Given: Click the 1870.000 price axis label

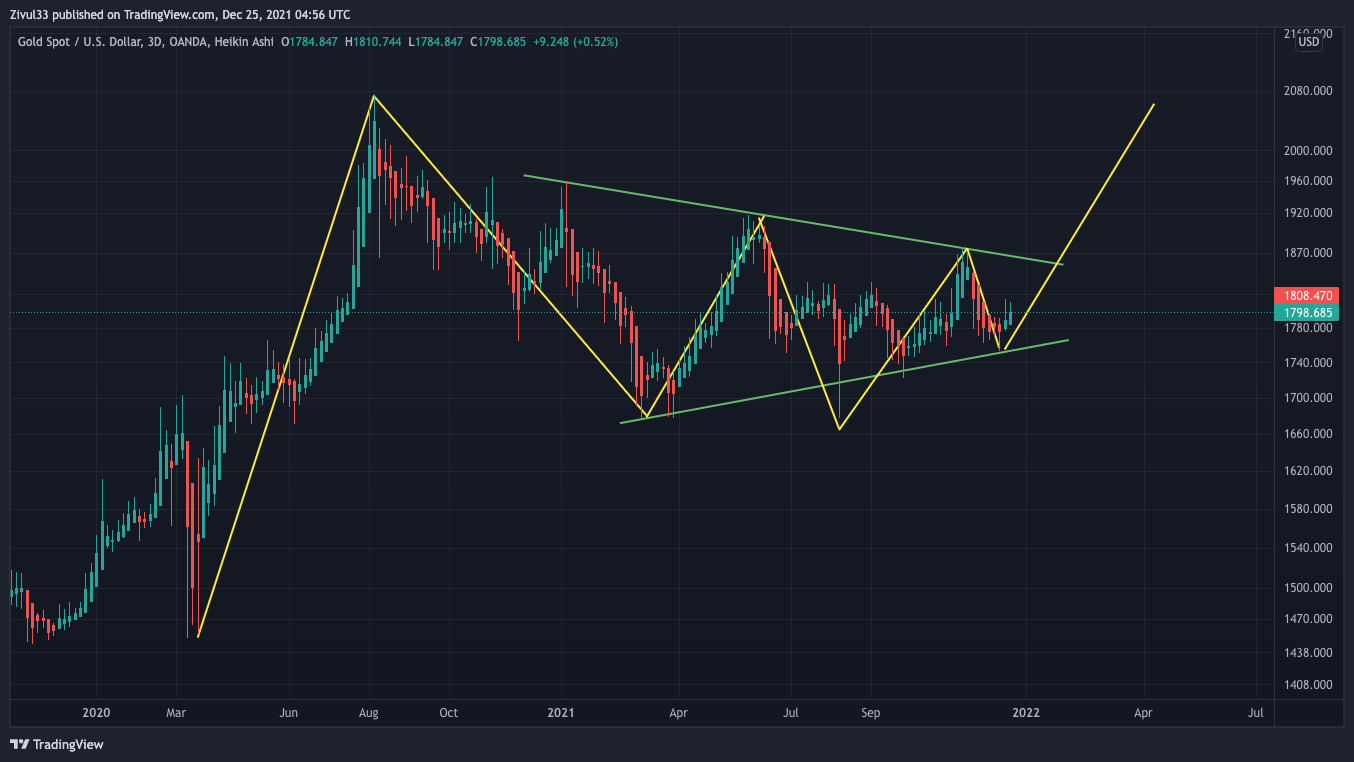Looking at the screenshot, I should pos(1308,253).
